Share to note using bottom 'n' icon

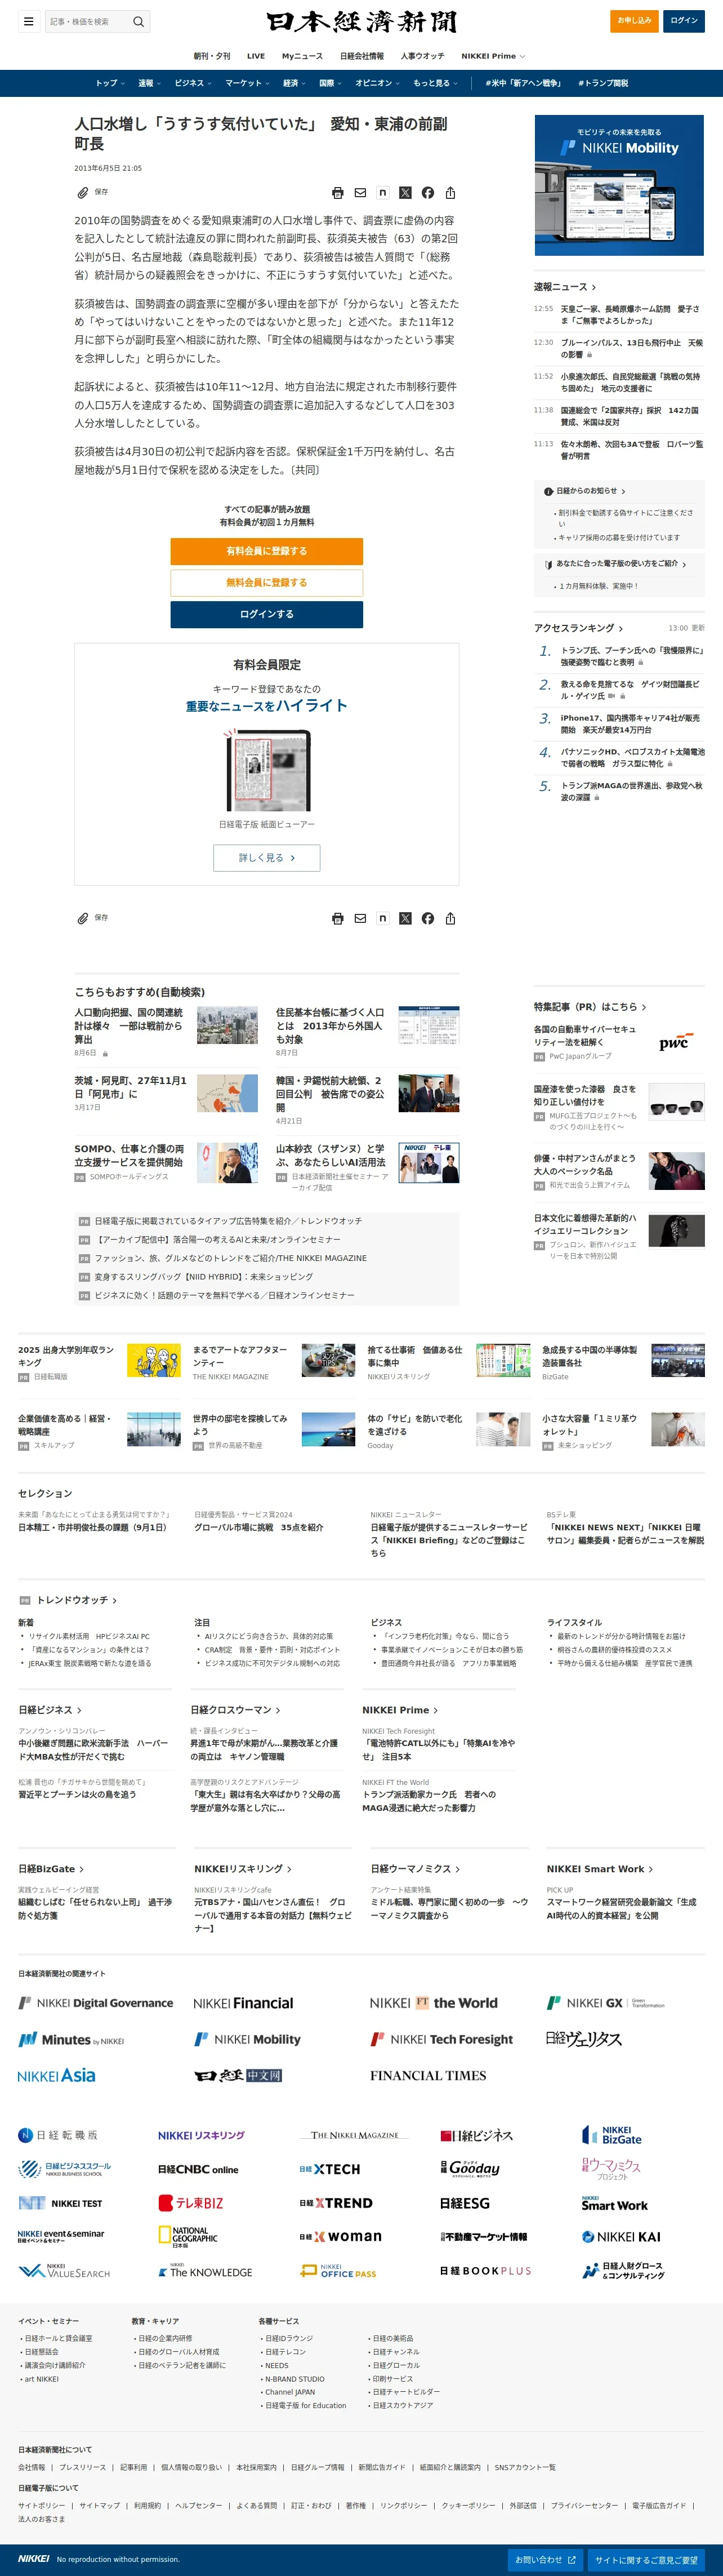(x=382, y=918)
